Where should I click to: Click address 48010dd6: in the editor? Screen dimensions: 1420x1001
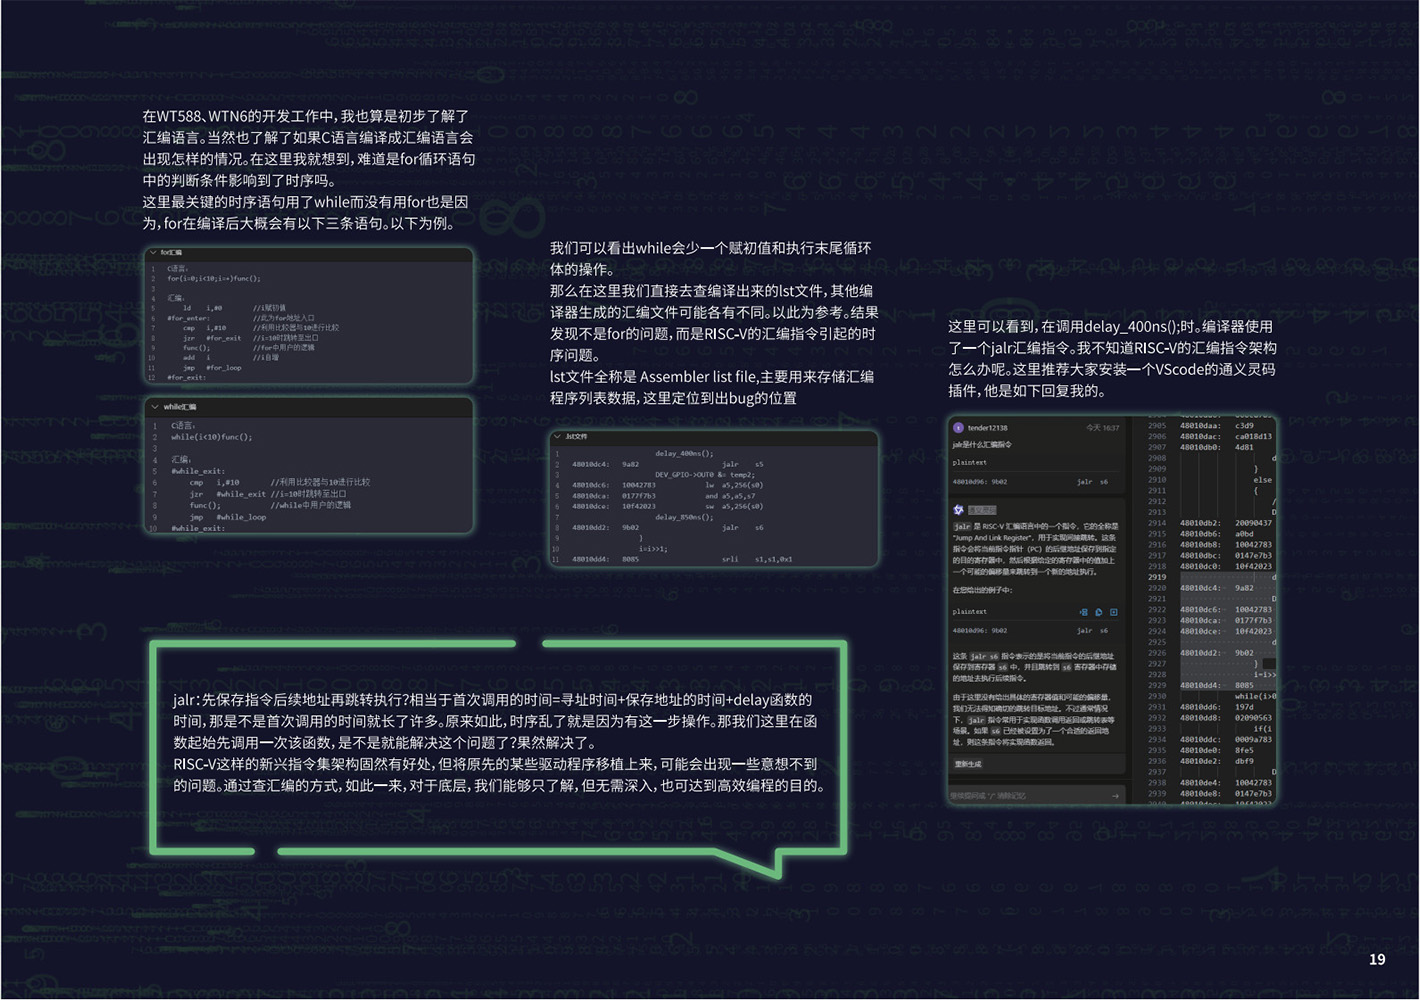click(1199, 707)
